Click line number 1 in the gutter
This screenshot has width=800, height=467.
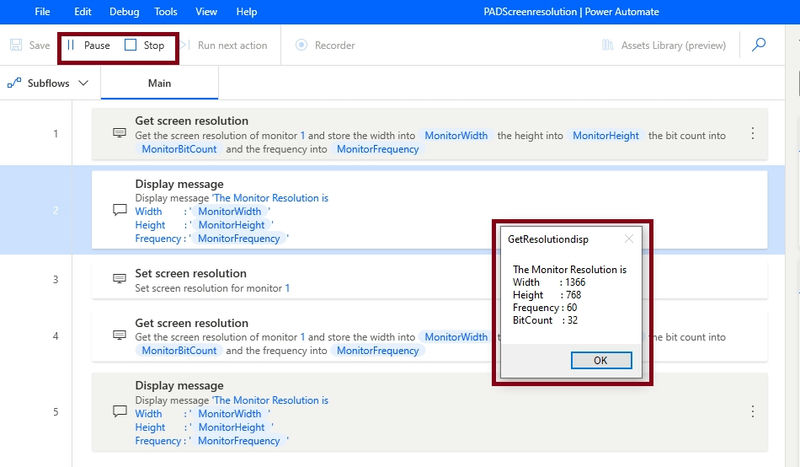(x=56, y=134)
